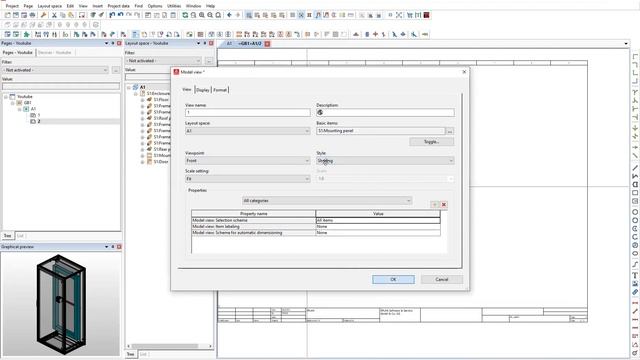This screenshot has height=360, width=640.
Task: Click the red delete property X icon
Action: (x=444, y=204)
